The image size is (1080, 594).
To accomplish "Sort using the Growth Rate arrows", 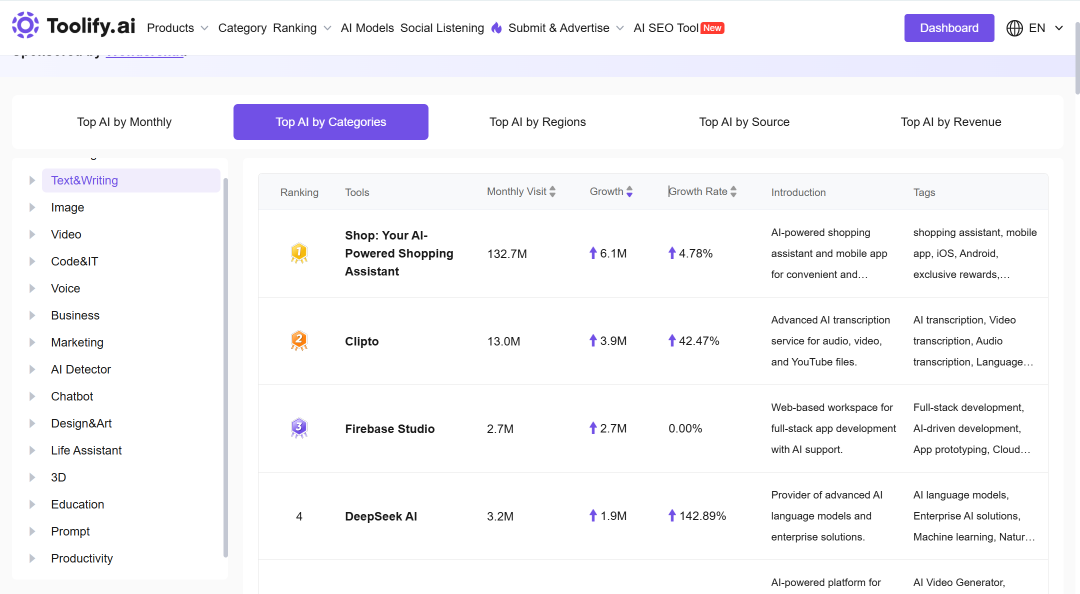I will point(734,192).
